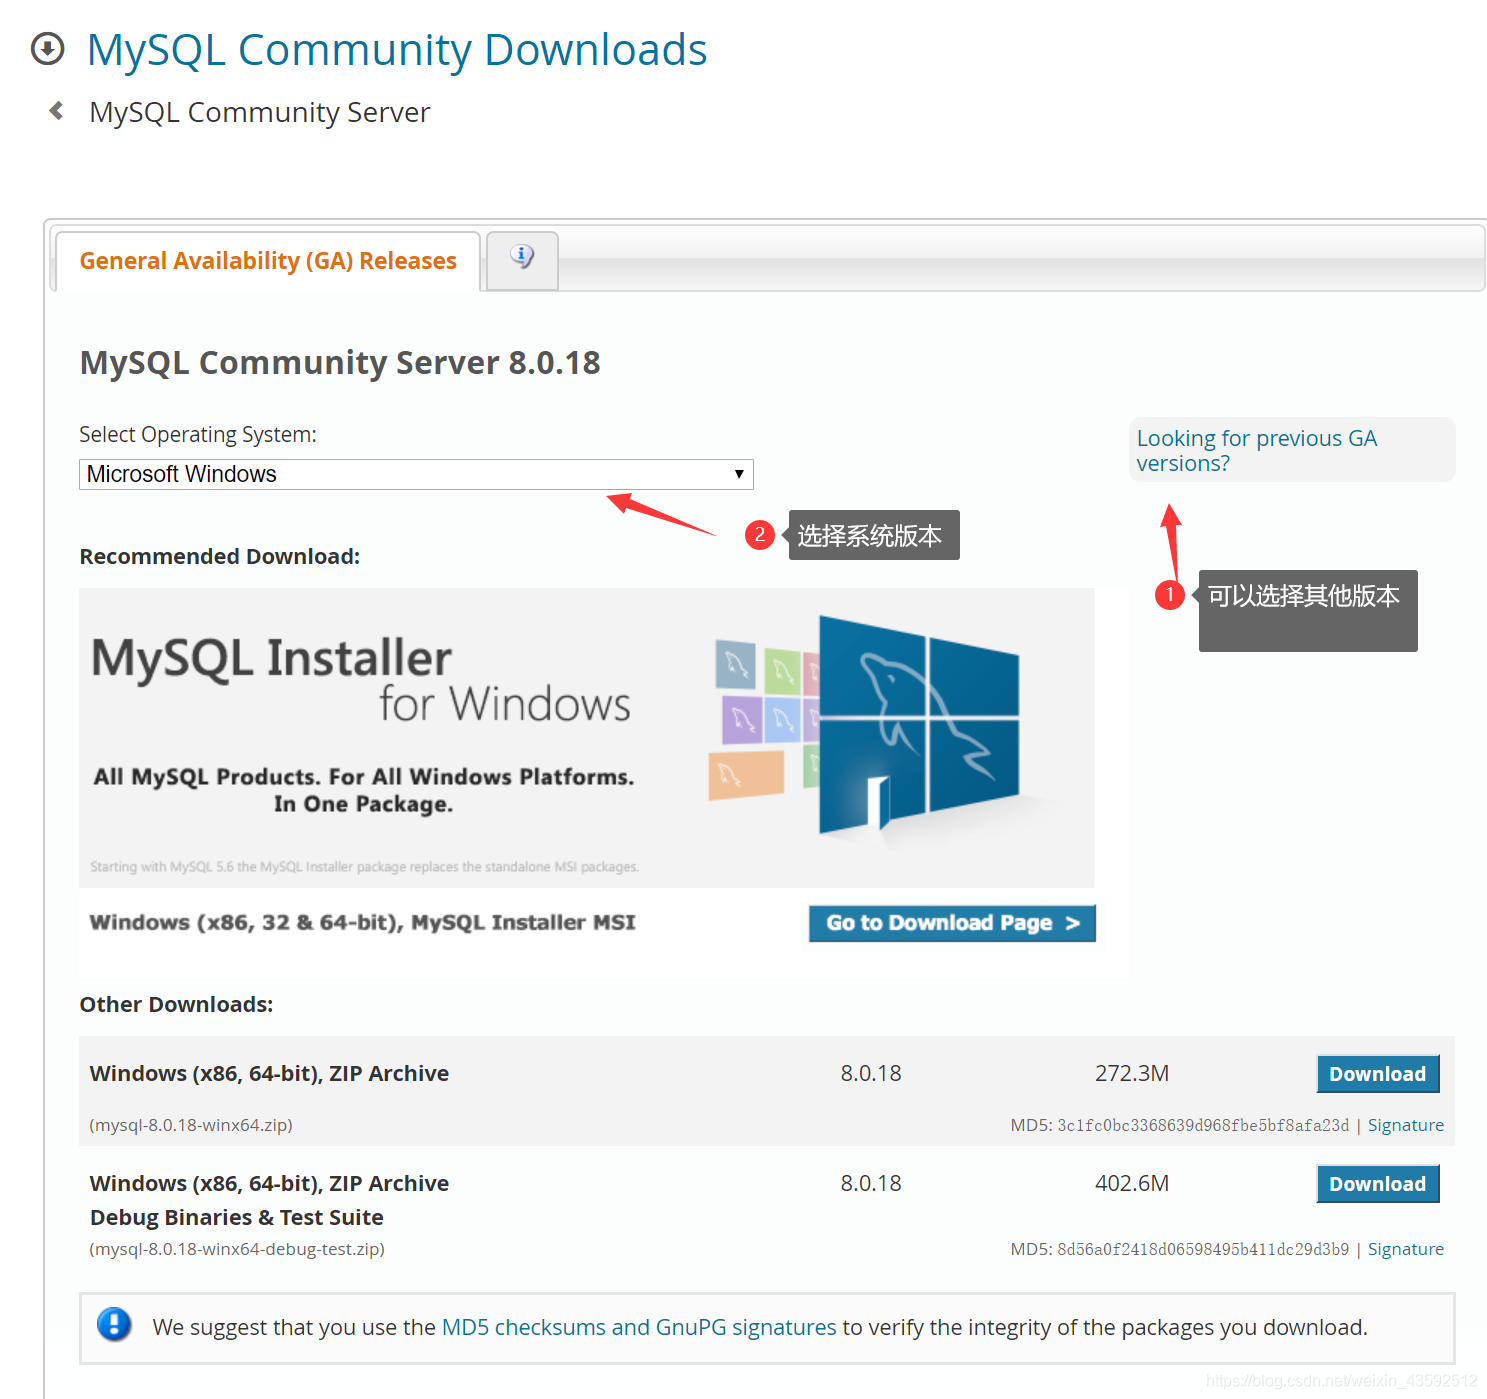Click the Windows dolphin logo graphic
Image resolution: width=1487 pixels, height=1399 pixels.
click(x=920, y=725)
